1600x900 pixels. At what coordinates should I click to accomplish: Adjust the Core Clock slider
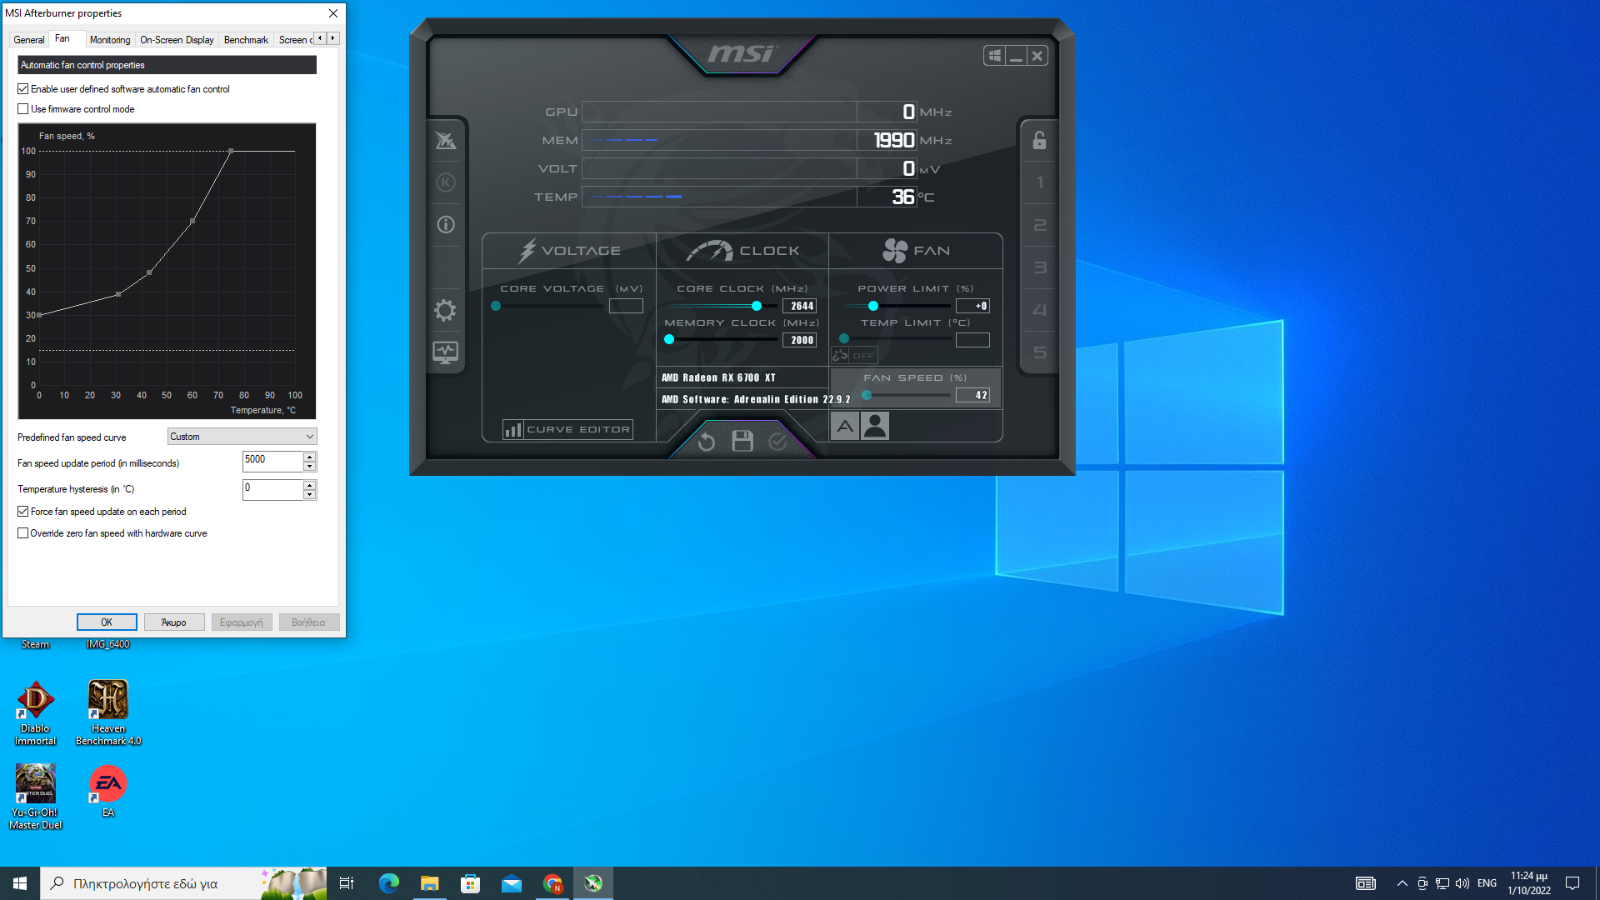pos(756,306)
